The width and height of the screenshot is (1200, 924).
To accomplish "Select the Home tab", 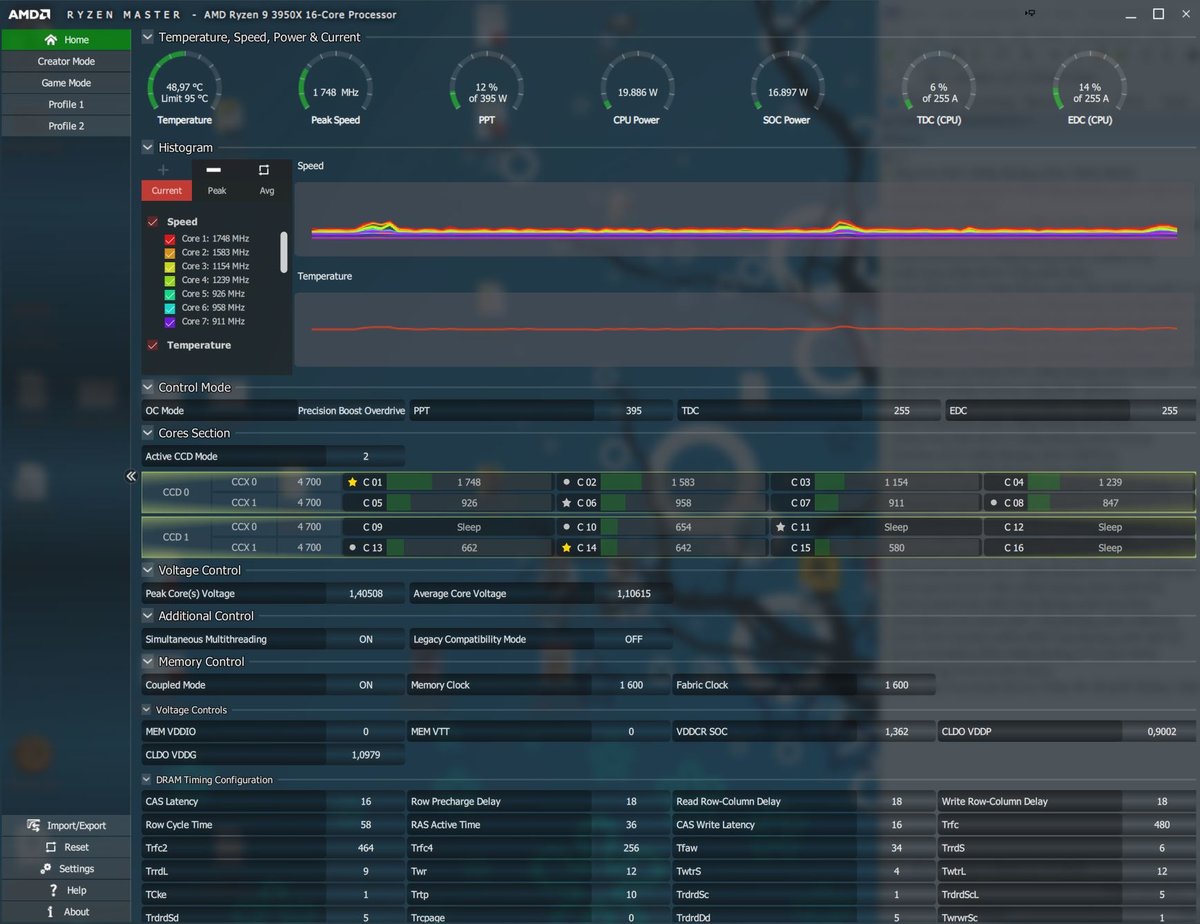I will point(66,40).
